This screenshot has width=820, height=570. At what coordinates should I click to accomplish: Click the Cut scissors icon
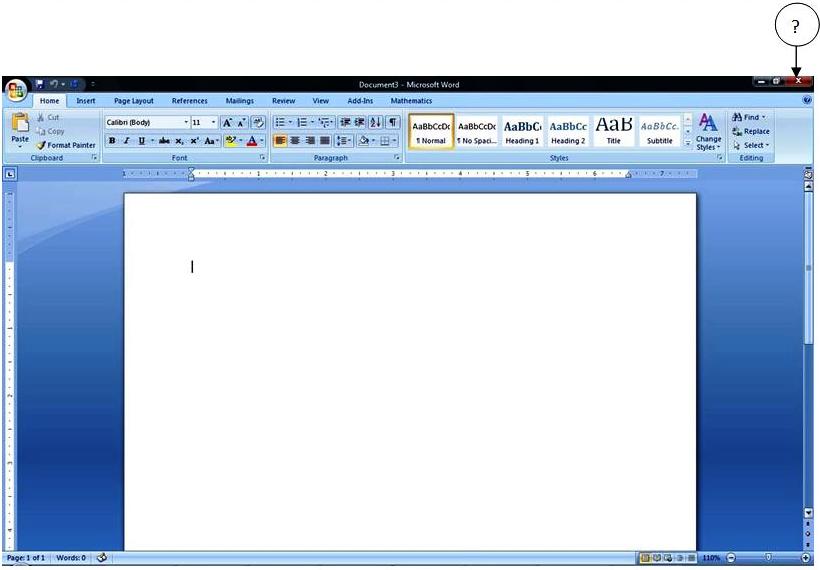click(x=41, y=117)
